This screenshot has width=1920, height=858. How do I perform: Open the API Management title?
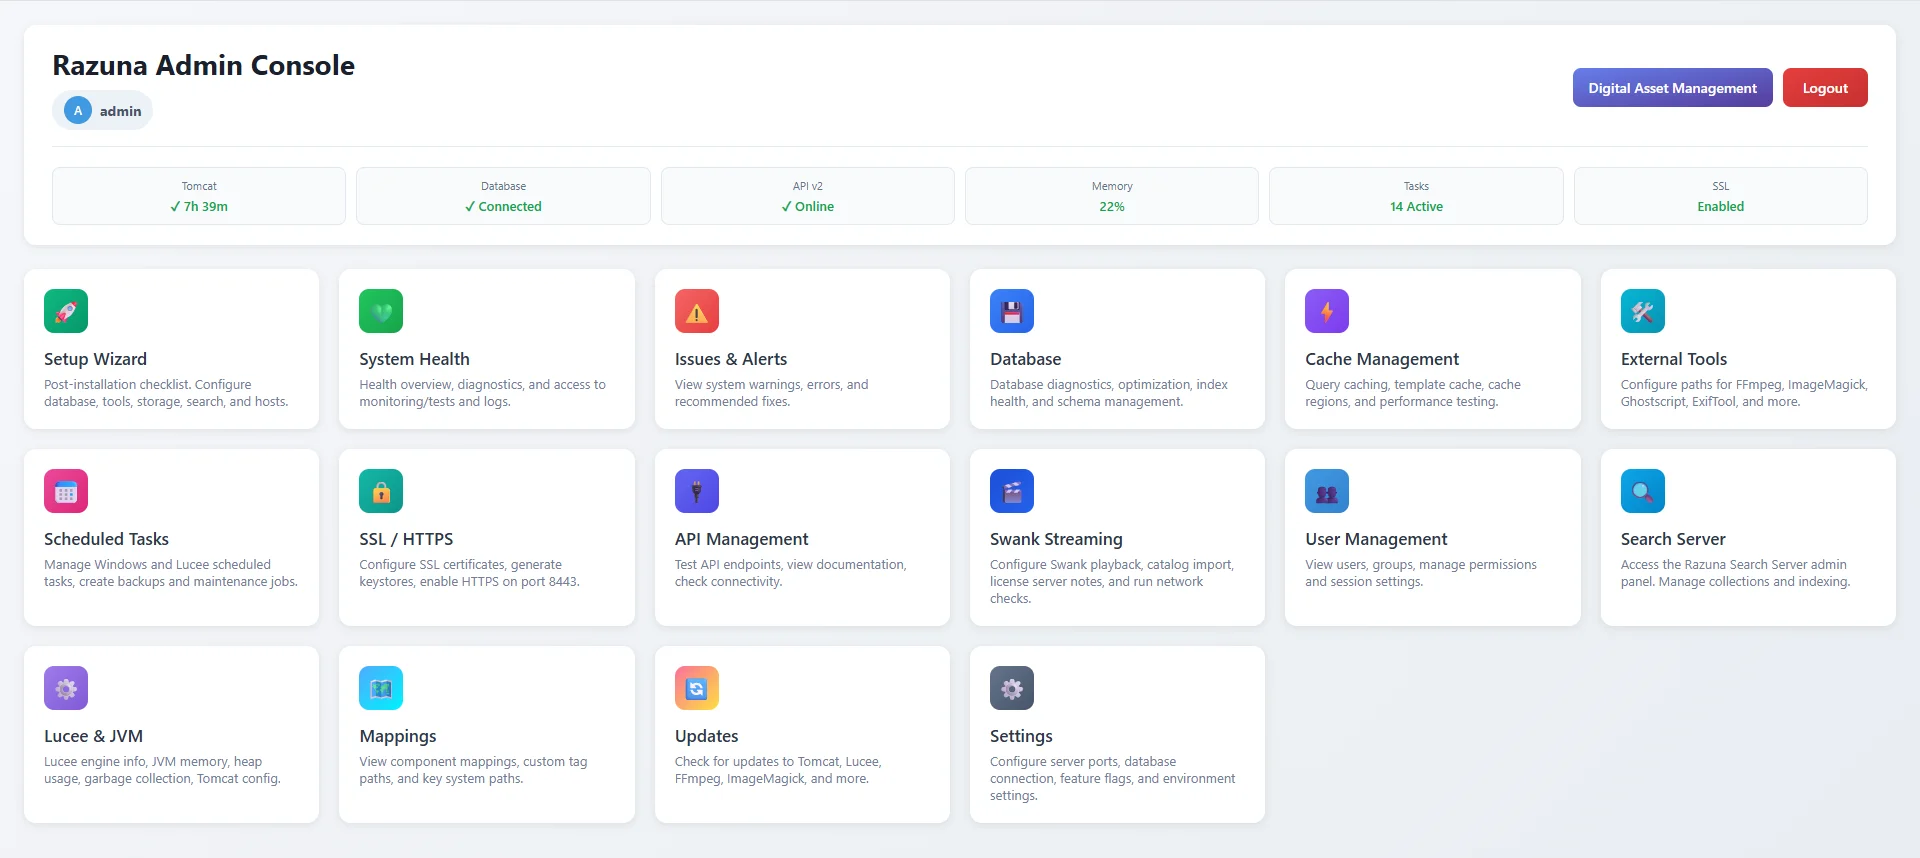click(x=741, y=539)
